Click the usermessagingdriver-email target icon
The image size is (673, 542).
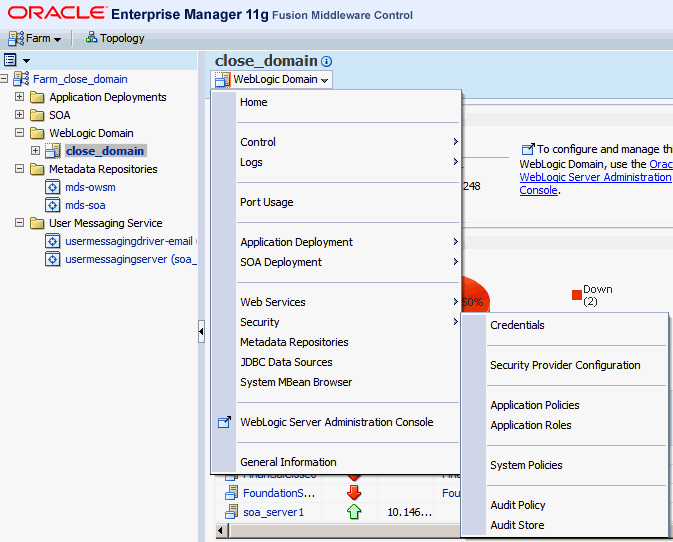click(x=52, y=242)
